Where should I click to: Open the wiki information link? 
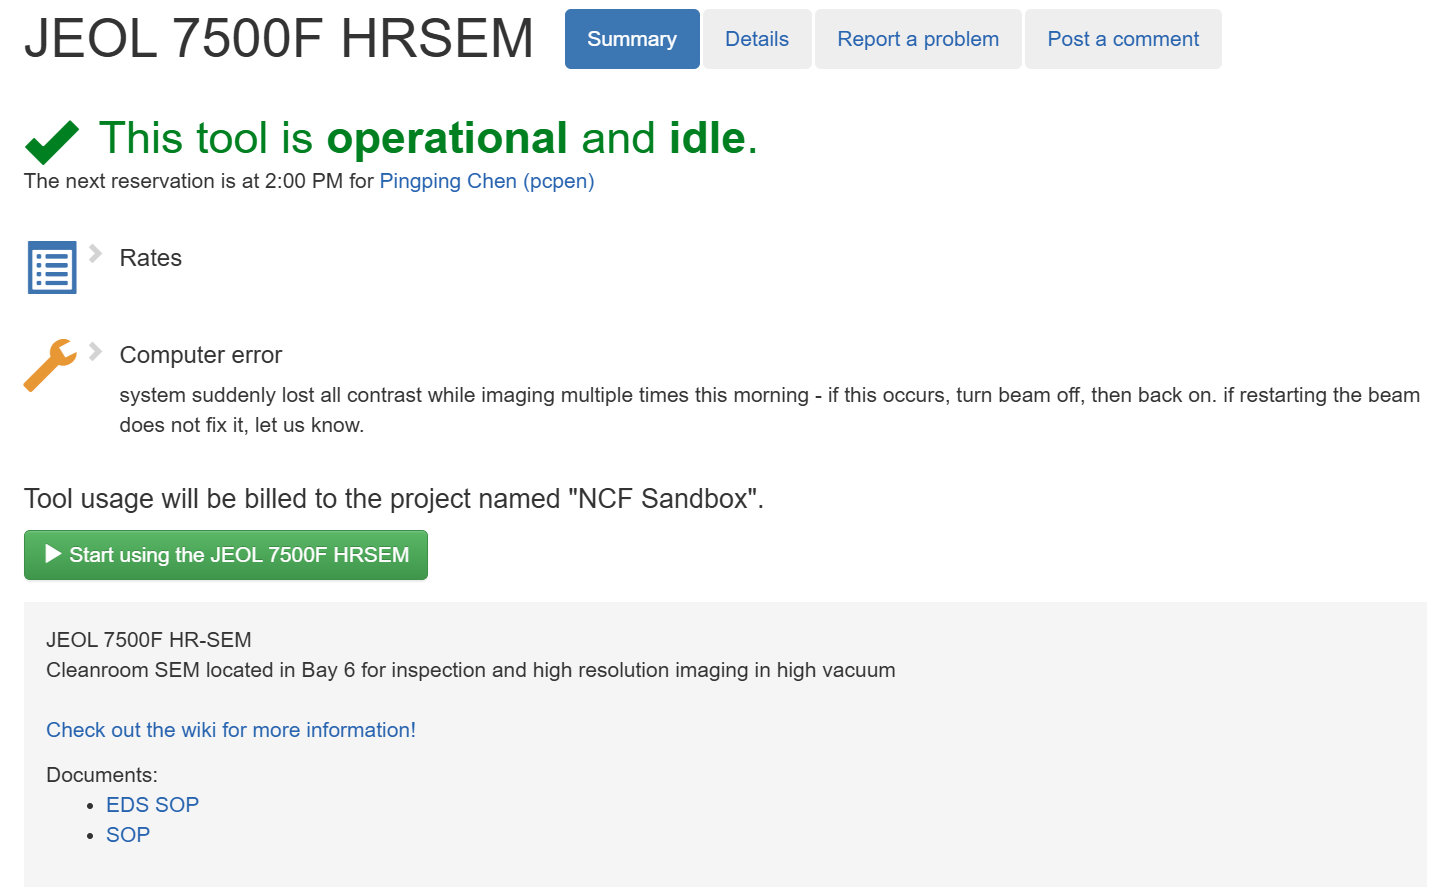click(x=231, y=730)
